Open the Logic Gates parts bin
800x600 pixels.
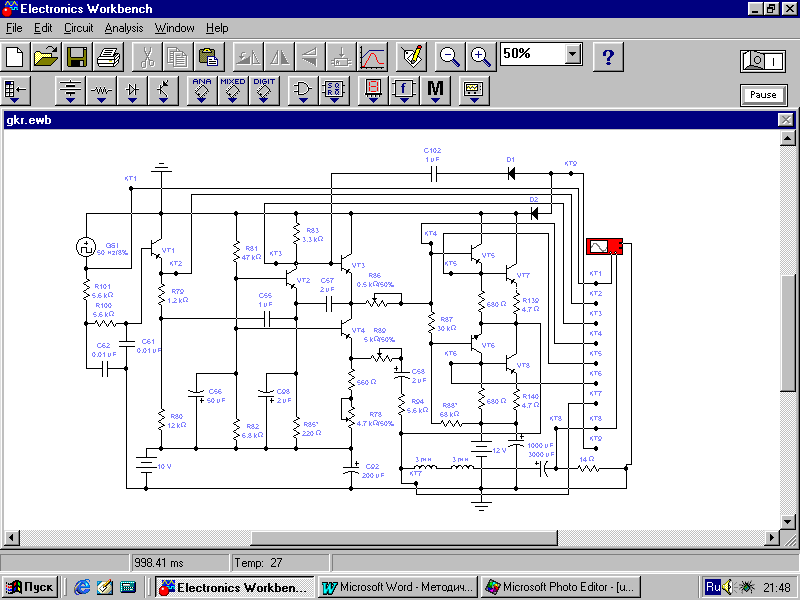303,91
